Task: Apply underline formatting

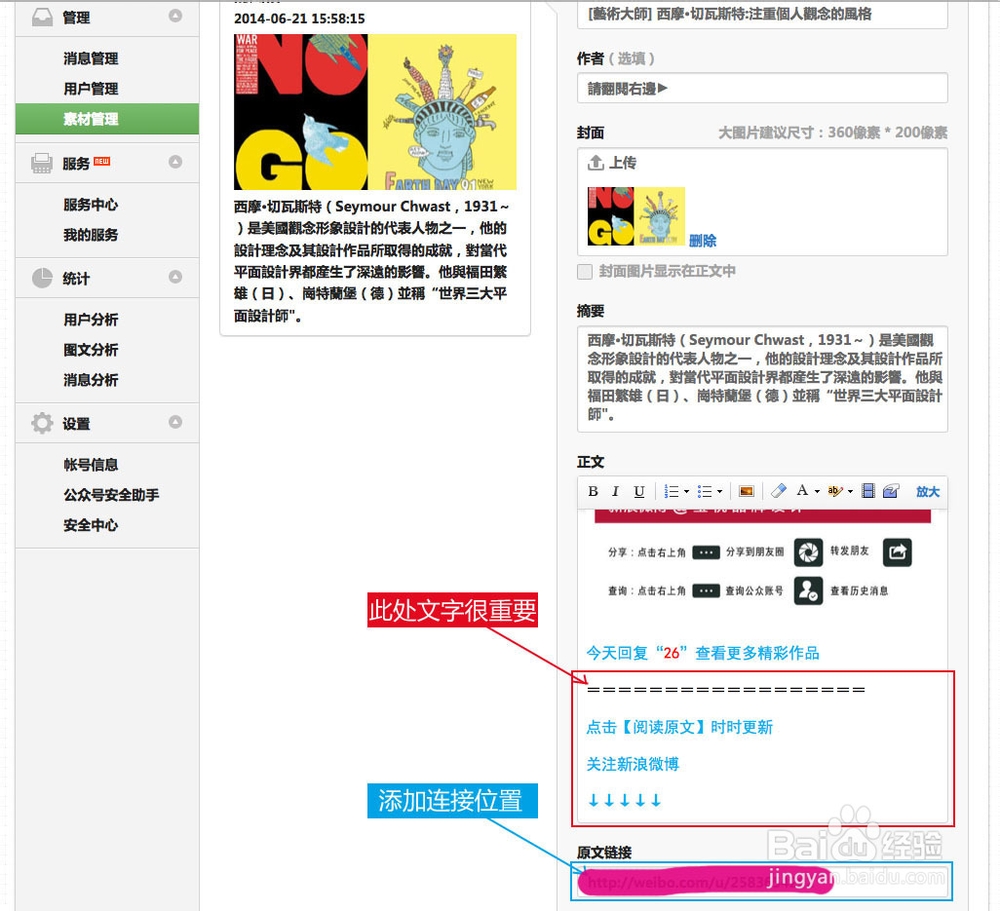Action: click(639, 491)
